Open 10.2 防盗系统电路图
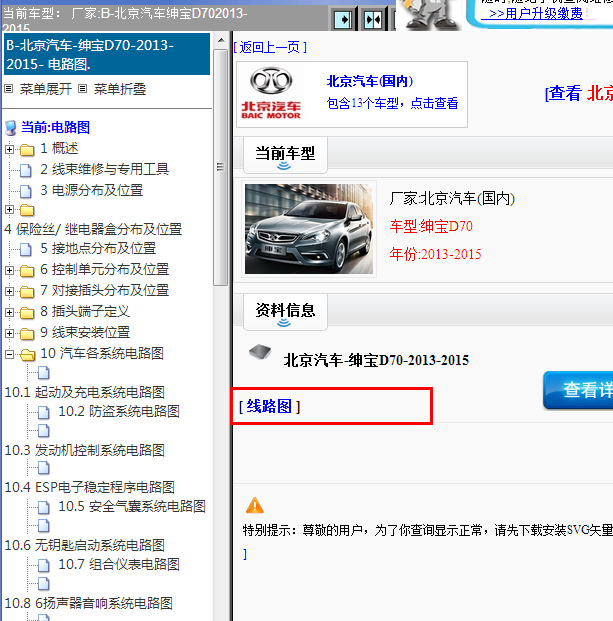The image size is (613, 621). (x=119, y=411)
